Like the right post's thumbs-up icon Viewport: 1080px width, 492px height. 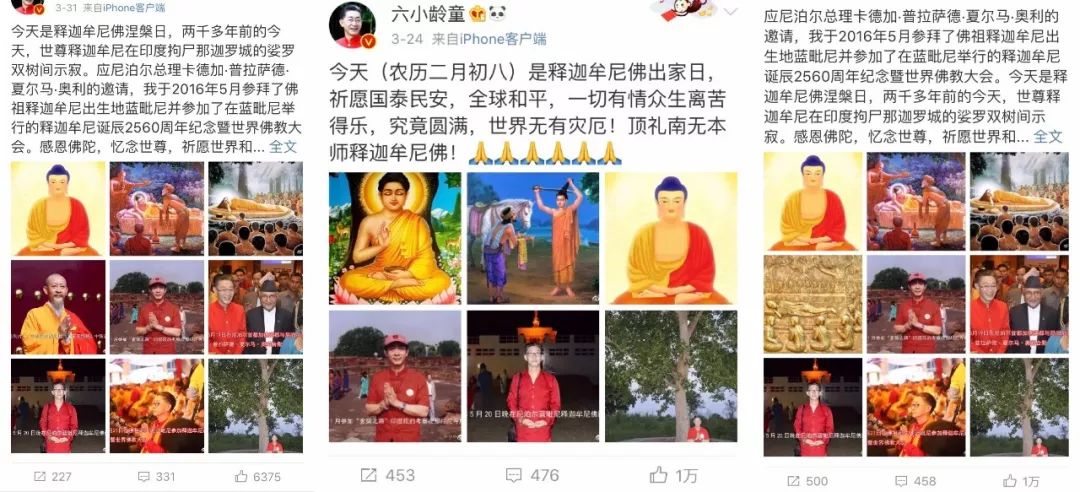click(x=1010, y=480)
